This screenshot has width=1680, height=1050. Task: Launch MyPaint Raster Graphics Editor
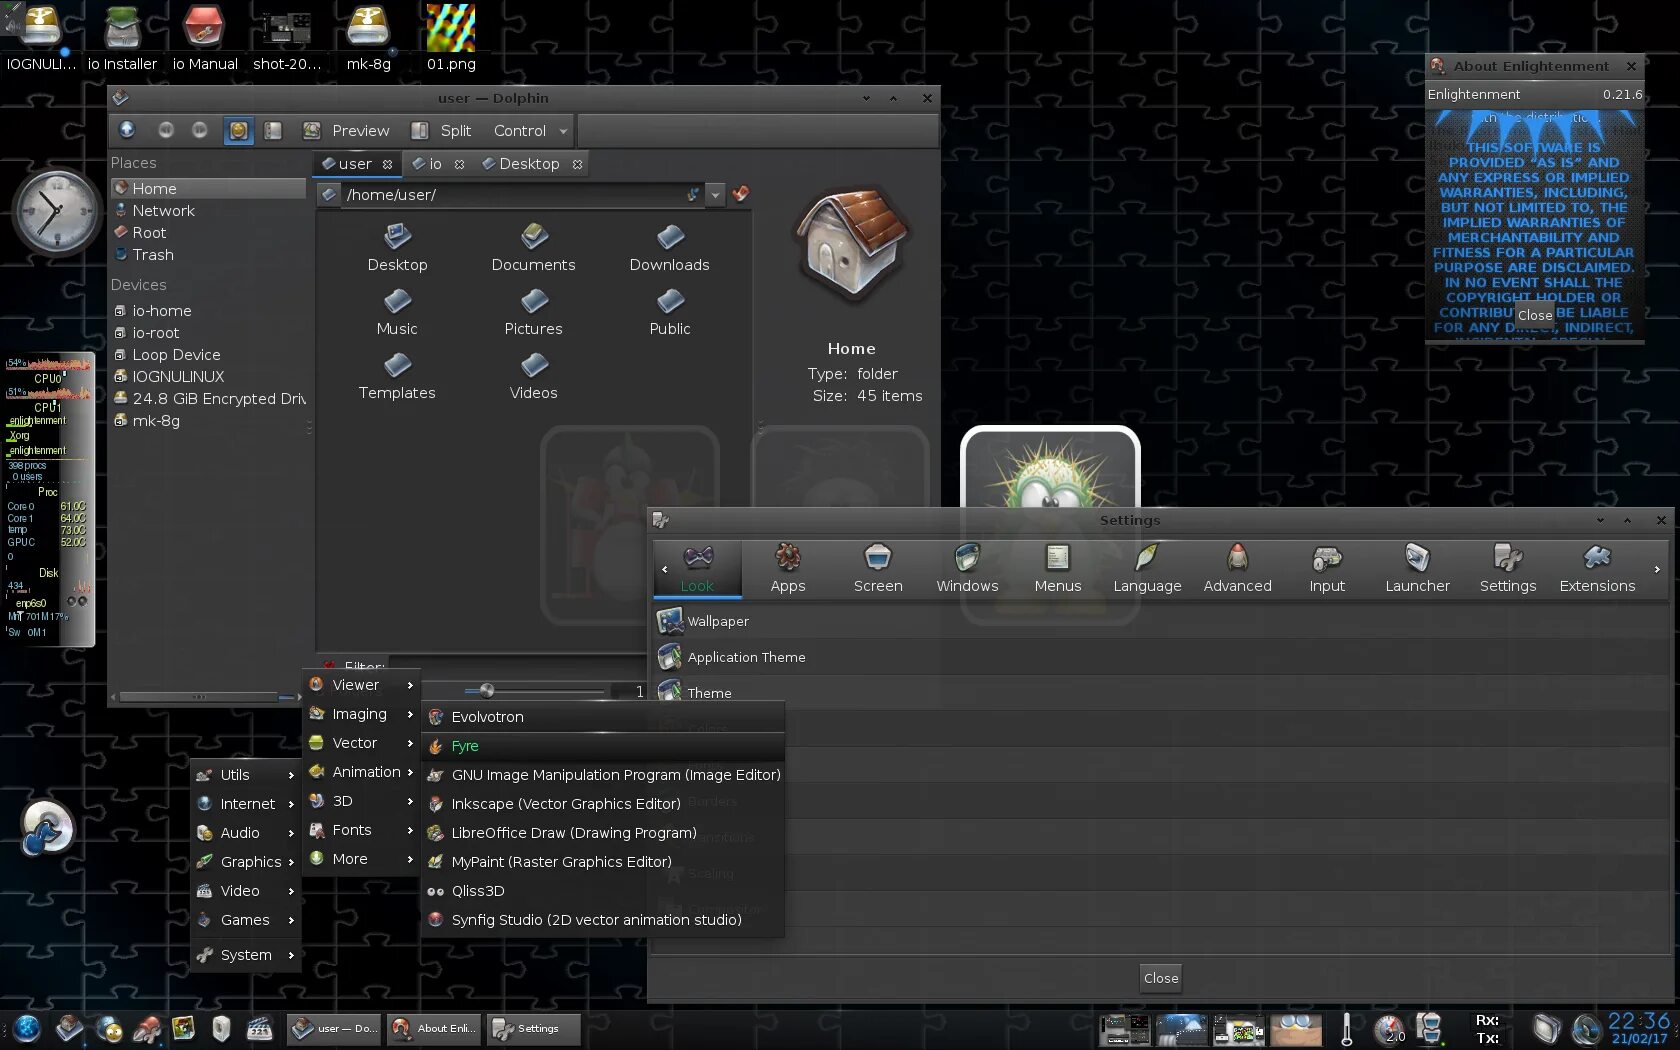[603, 862]
